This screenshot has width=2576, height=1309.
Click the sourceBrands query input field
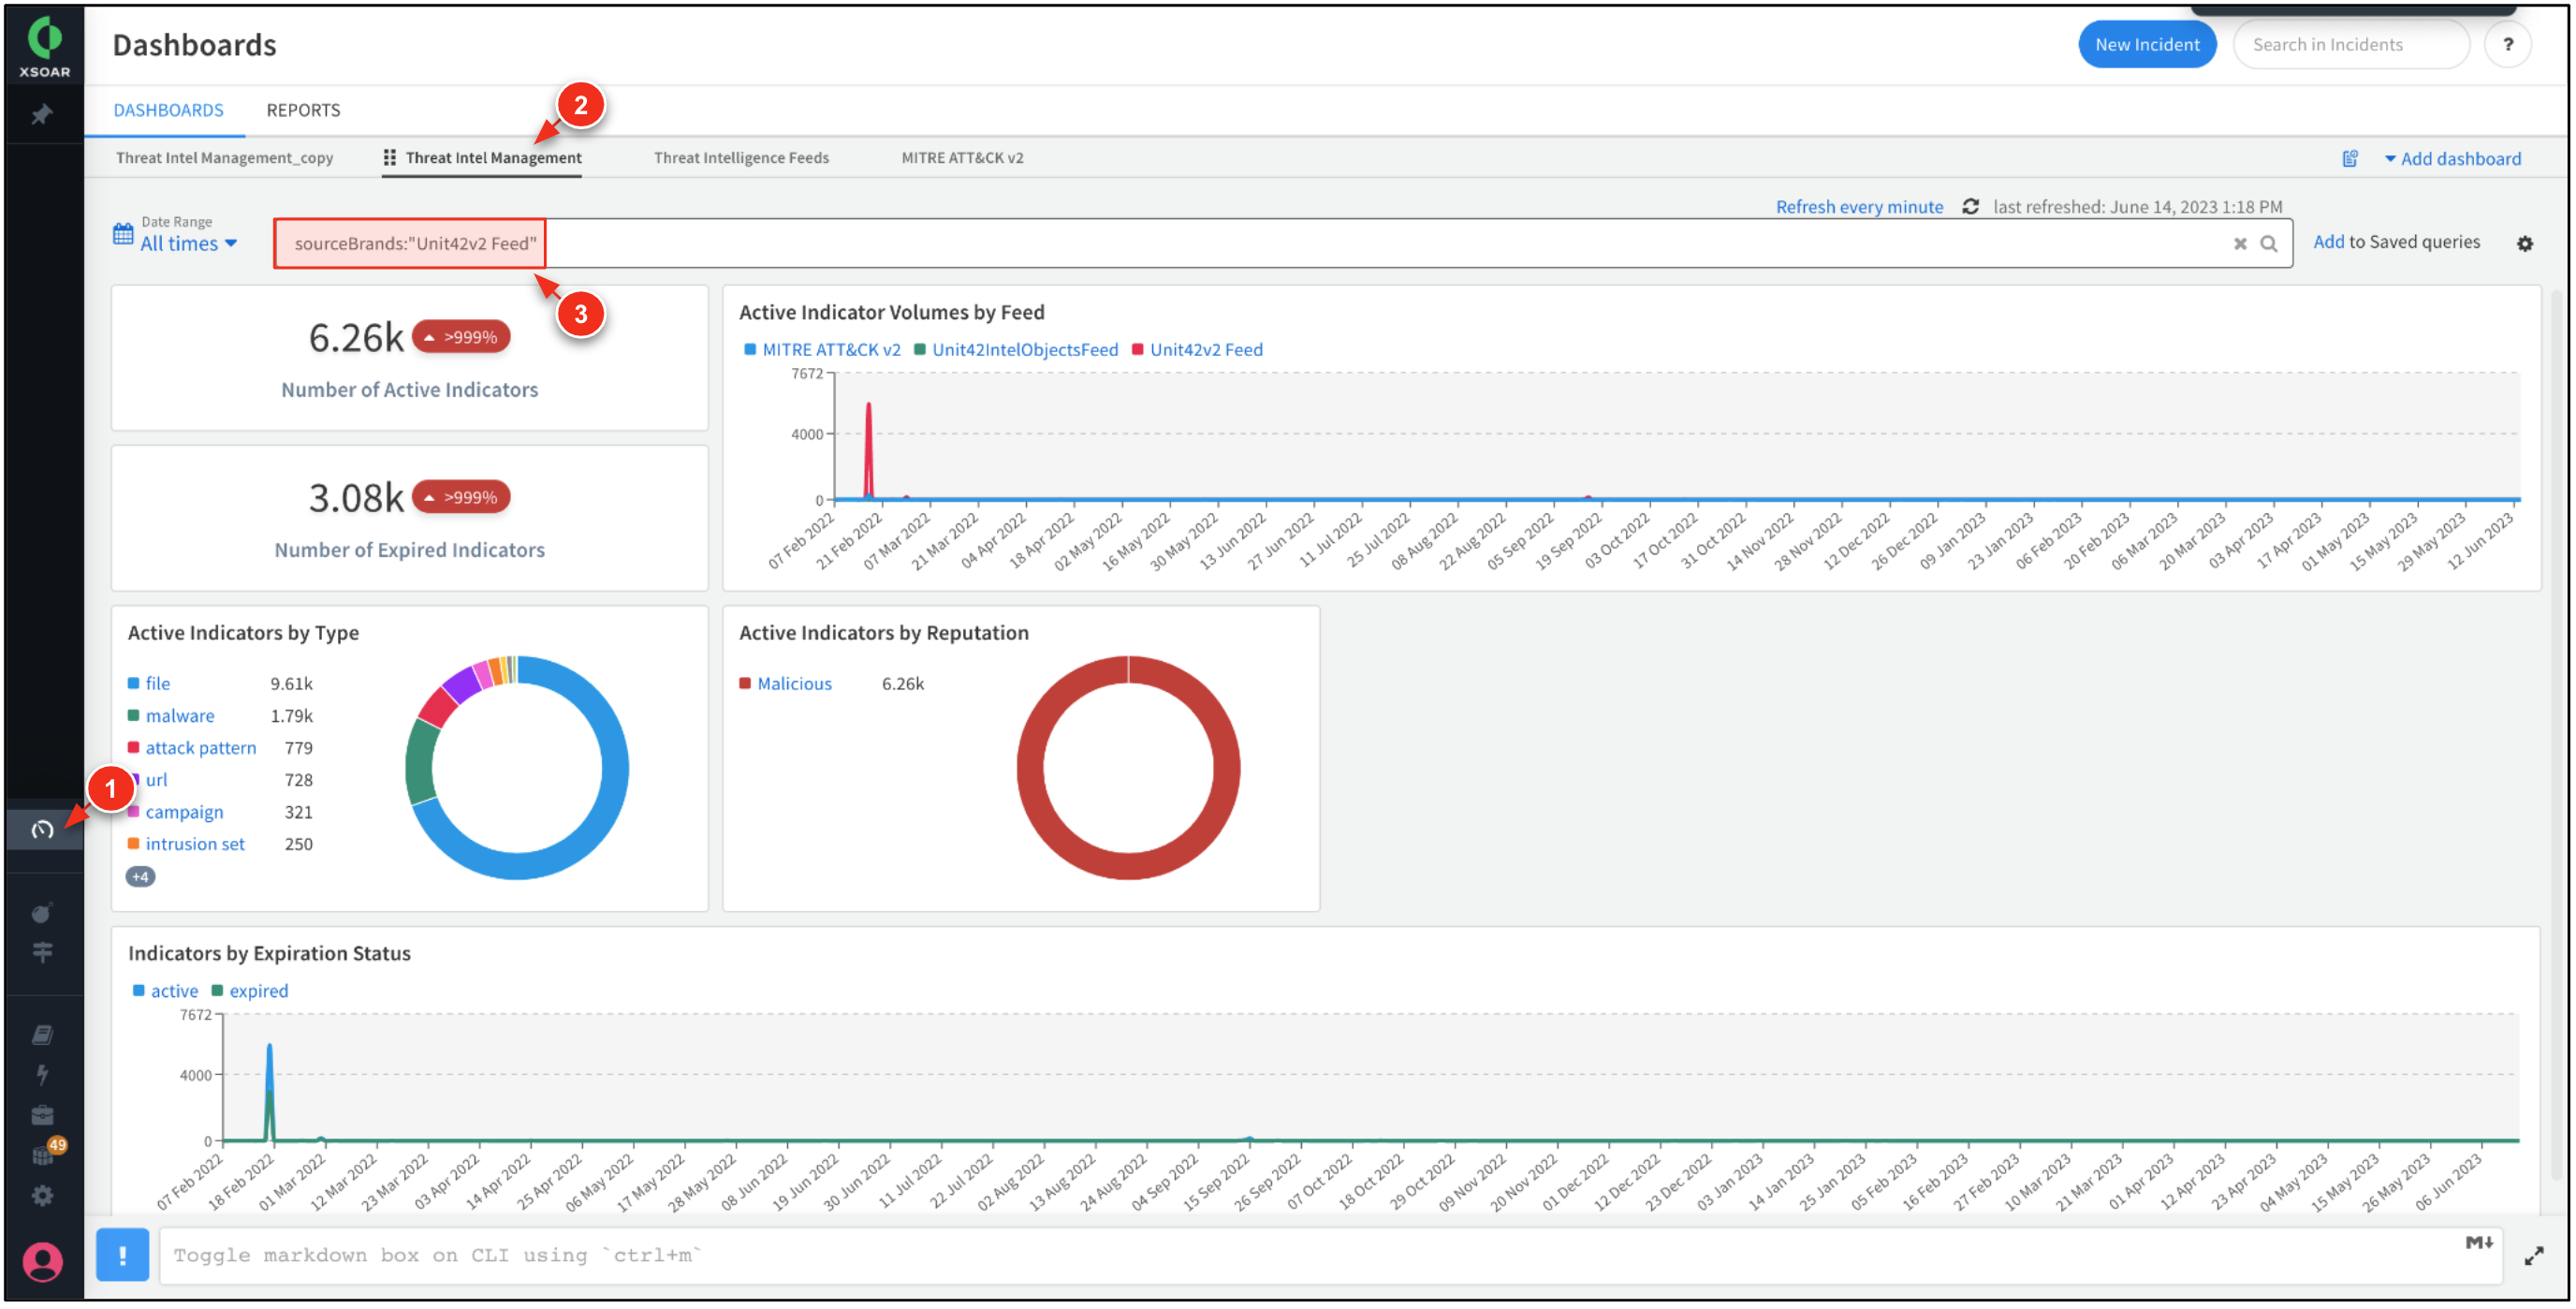[1282, 244]
